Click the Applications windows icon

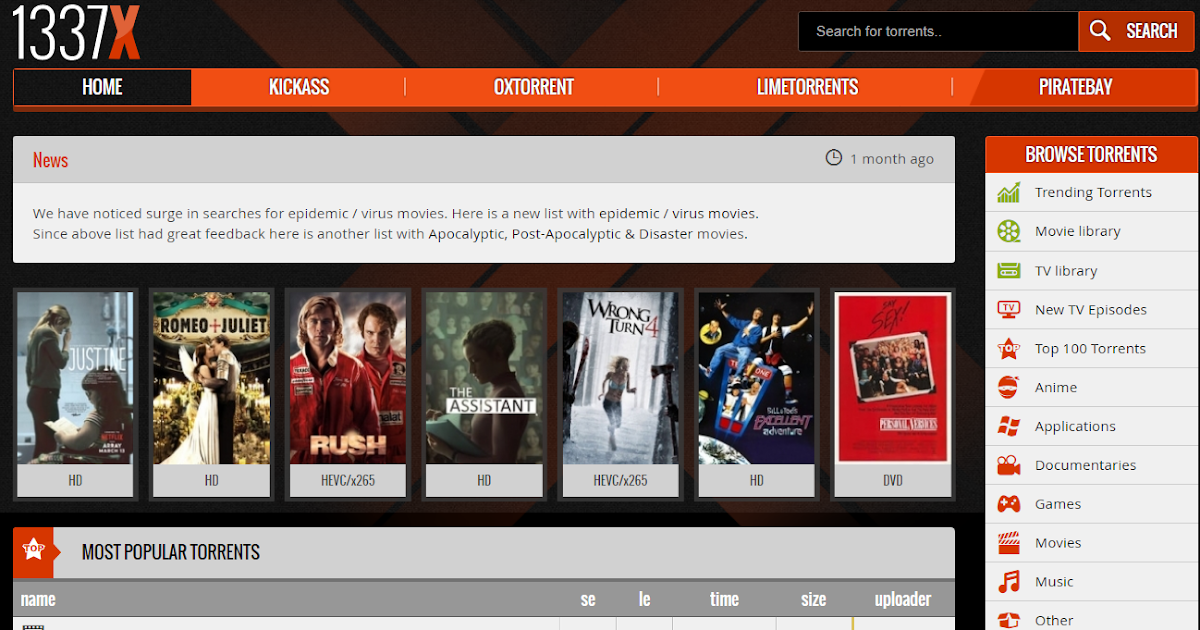pyautogui.click(x=1009, y=426)
